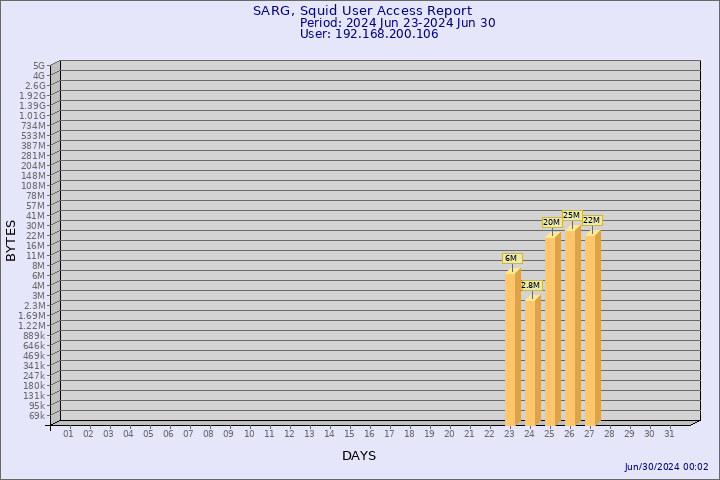The width and height of the screenshot is (720, 480).
Task: Click day 31 on the x-axis
Action: point(669,433)
